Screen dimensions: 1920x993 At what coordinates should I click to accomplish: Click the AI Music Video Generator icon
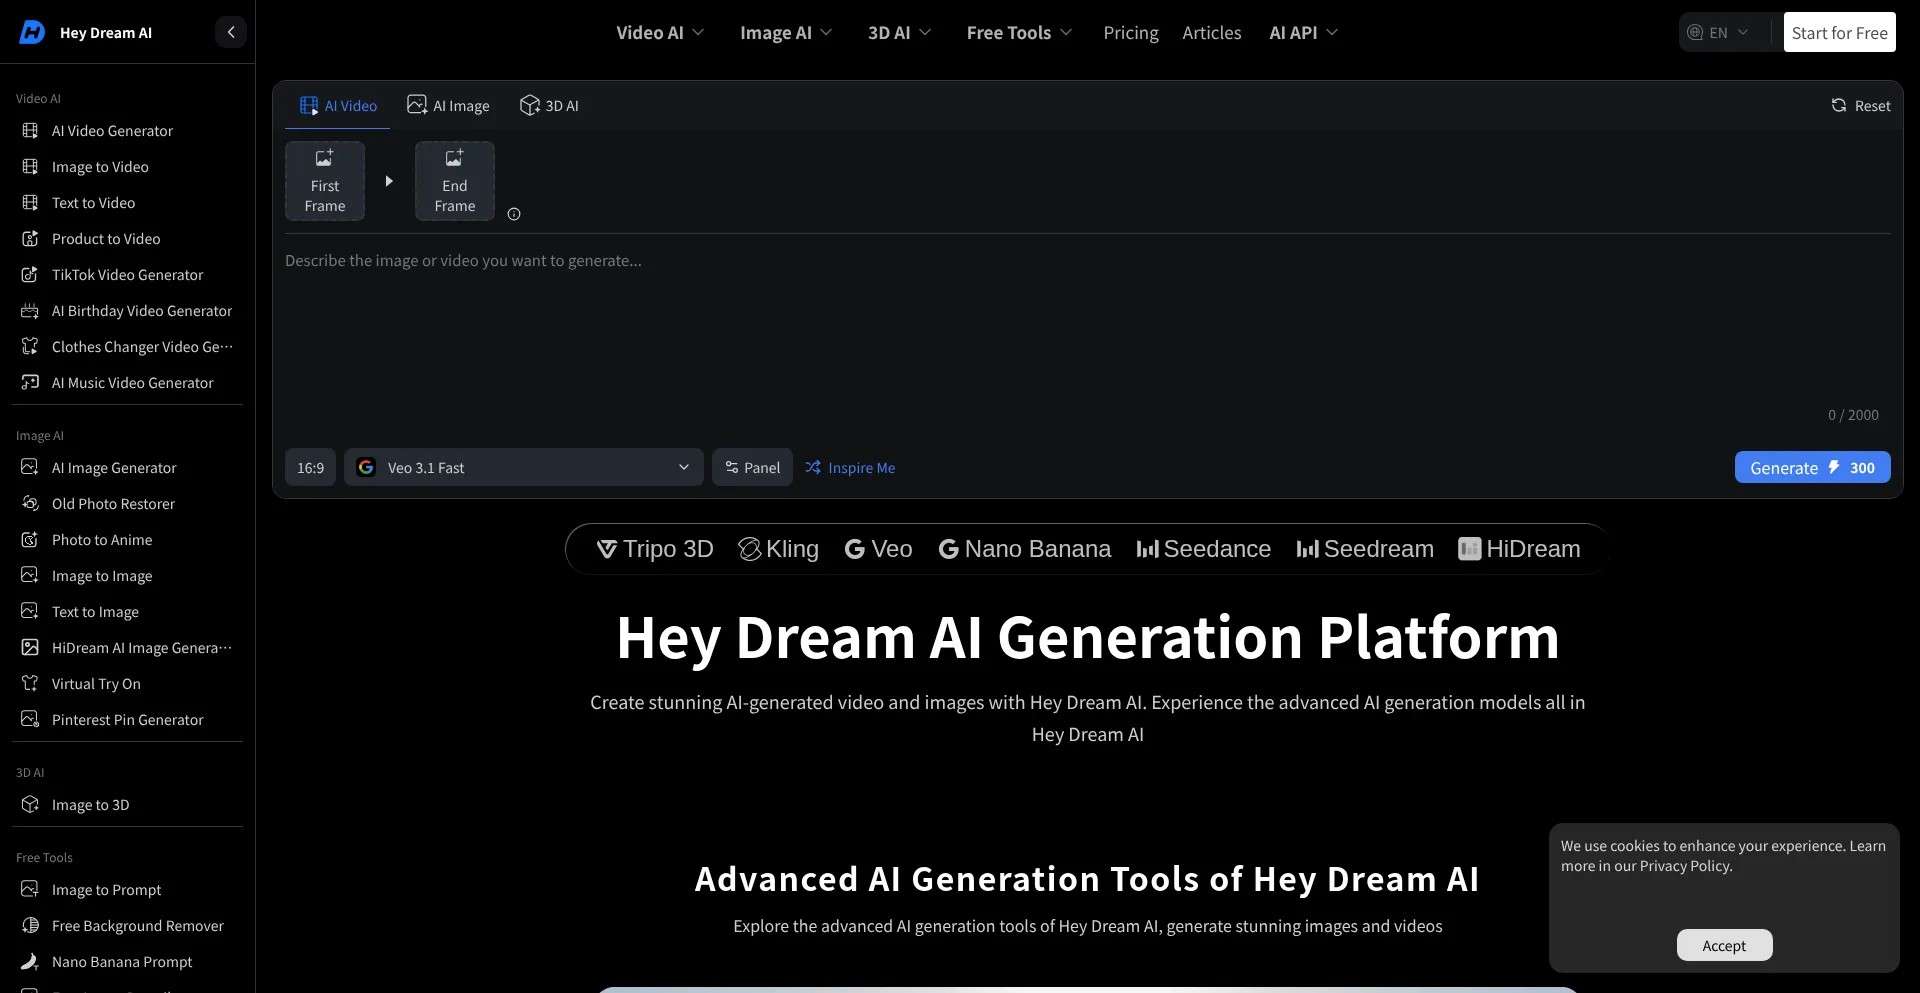[30, 383]
